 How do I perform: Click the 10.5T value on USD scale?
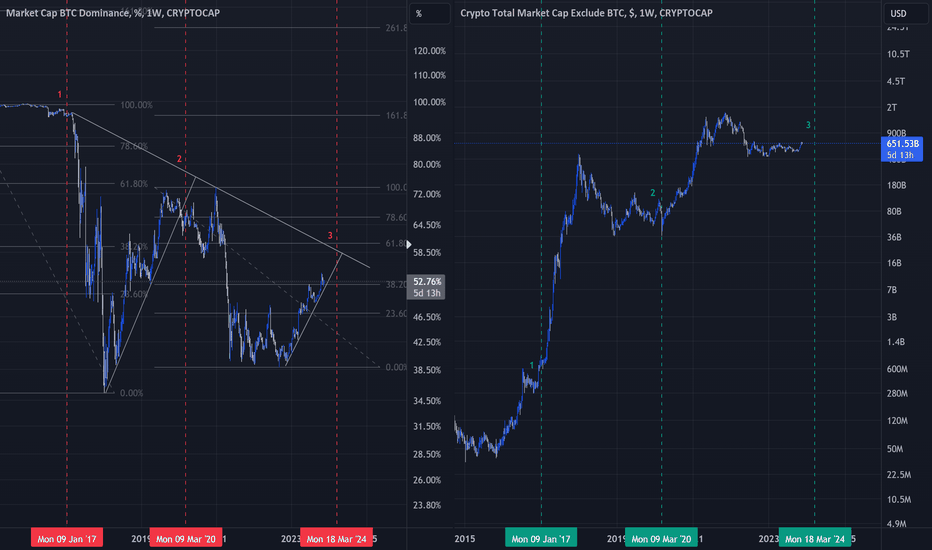click(x=898, y=54)
